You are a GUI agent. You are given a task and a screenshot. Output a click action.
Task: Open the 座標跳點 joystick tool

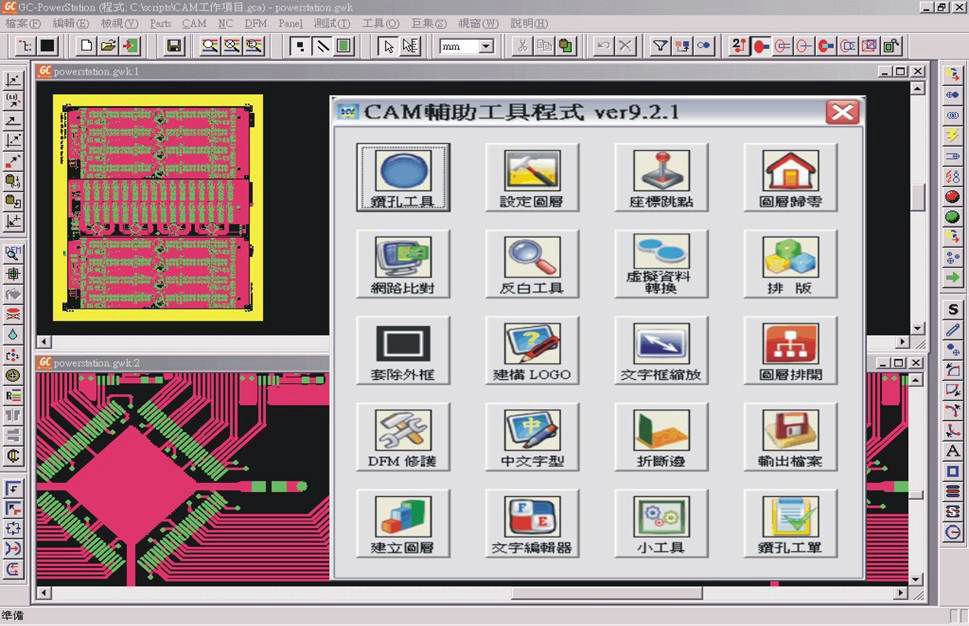click(x=661, y=176)
